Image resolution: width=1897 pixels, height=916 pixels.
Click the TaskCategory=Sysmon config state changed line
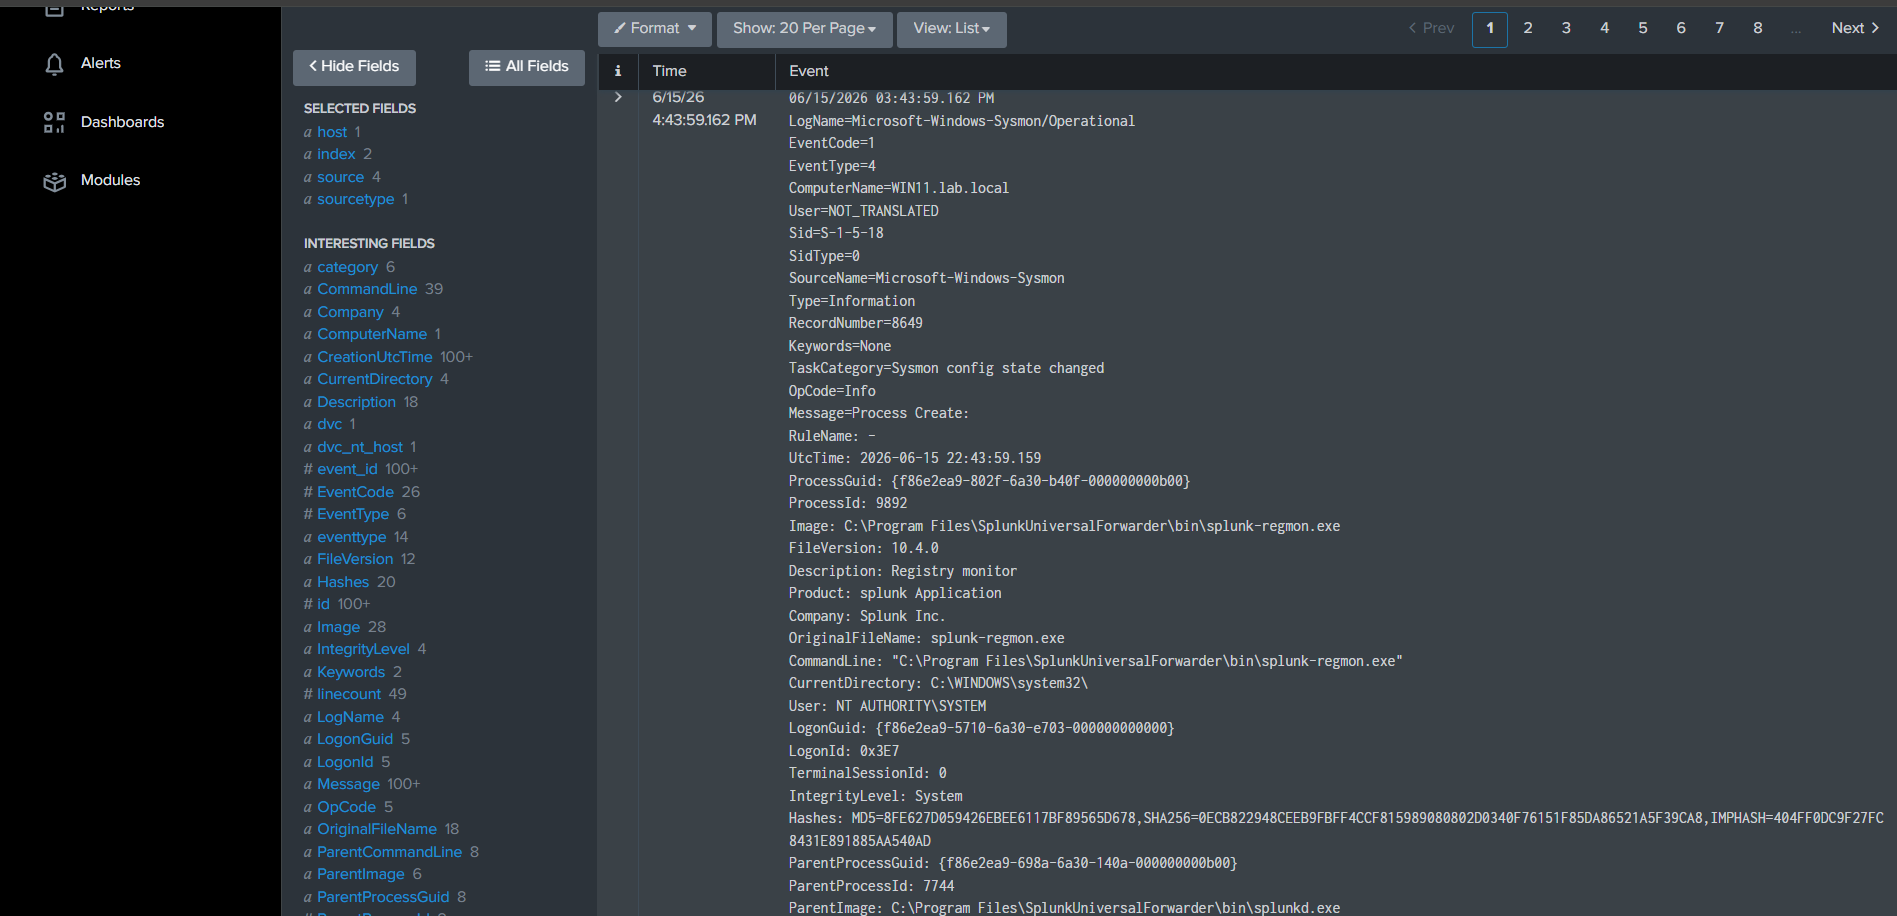[946, 368]
